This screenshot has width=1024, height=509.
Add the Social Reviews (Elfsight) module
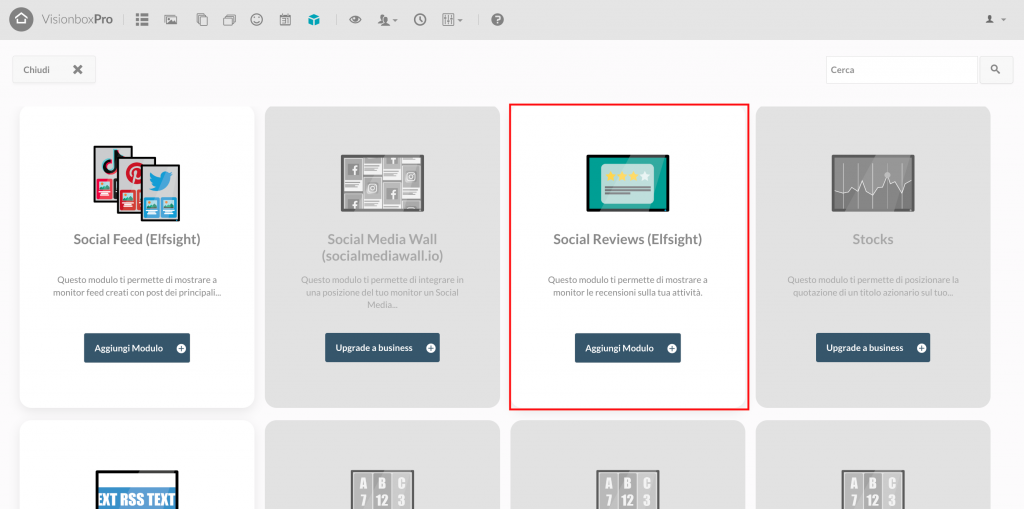click(x=628, y=348)
